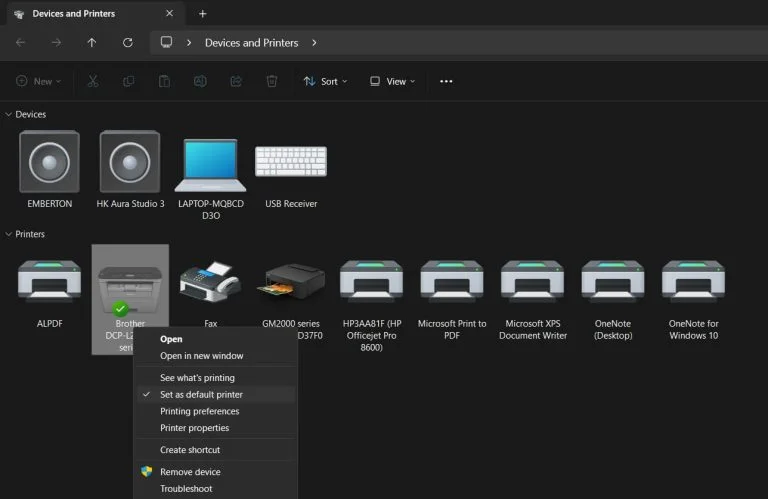Viewport: 768px width, 499px height.
Task: Choose See what's printing
Action: click(216, 378)
